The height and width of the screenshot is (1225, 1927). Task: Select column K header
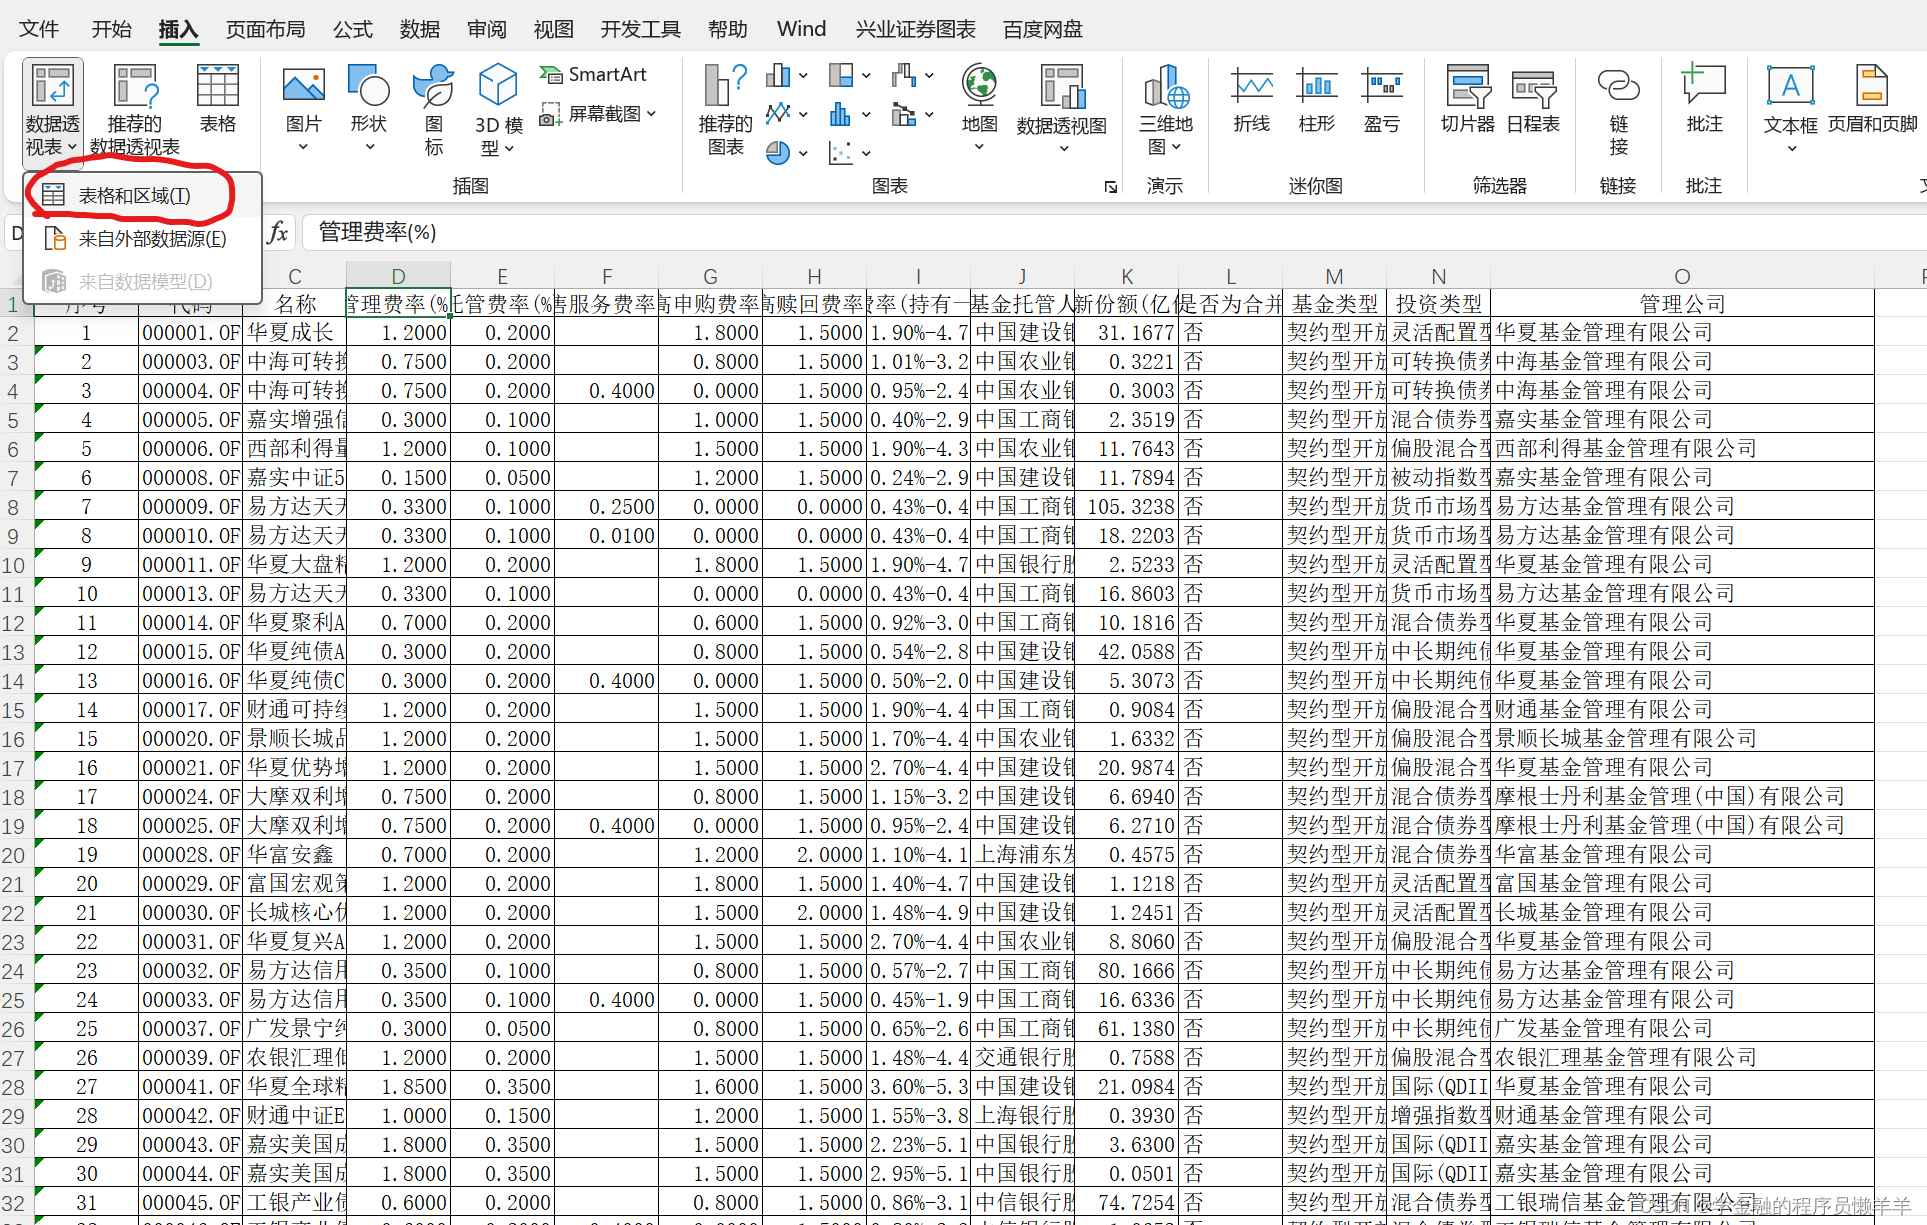1126,277
